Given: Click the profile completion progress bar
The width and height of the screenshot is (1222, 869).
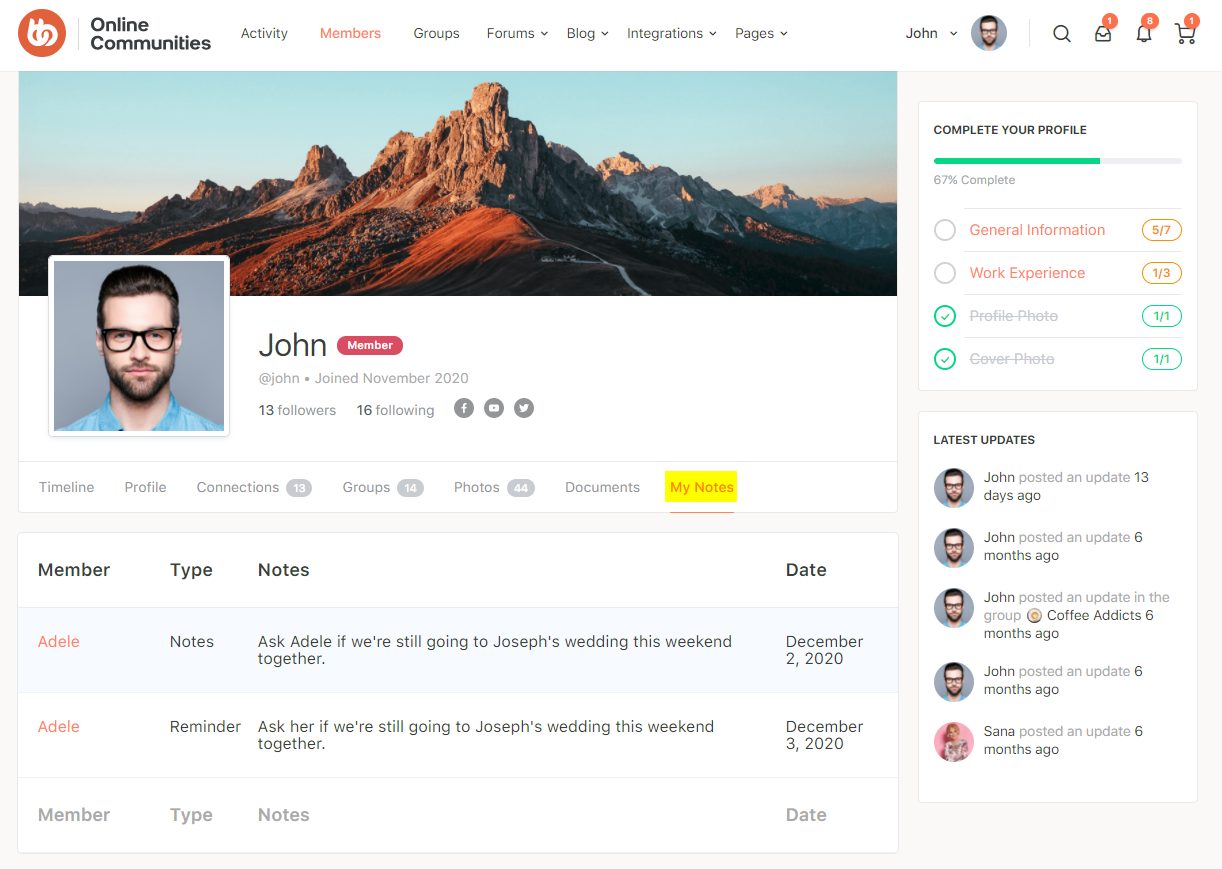Looking at the screenshot, I should 1057,160.
